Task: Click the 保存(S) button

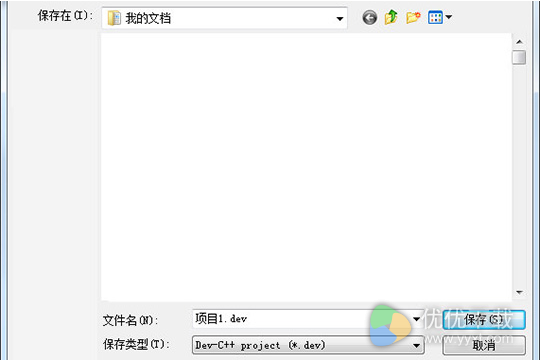Action: pos(484,320)
